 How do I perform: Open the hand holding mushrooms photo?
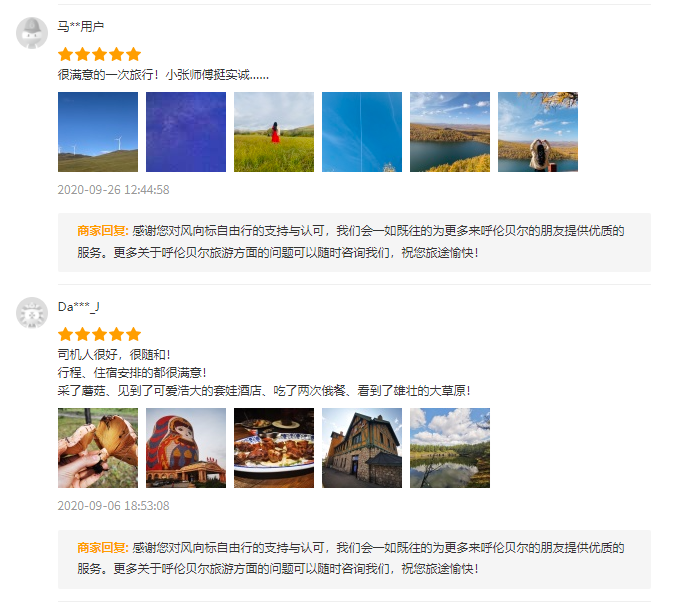coord(98,448)
